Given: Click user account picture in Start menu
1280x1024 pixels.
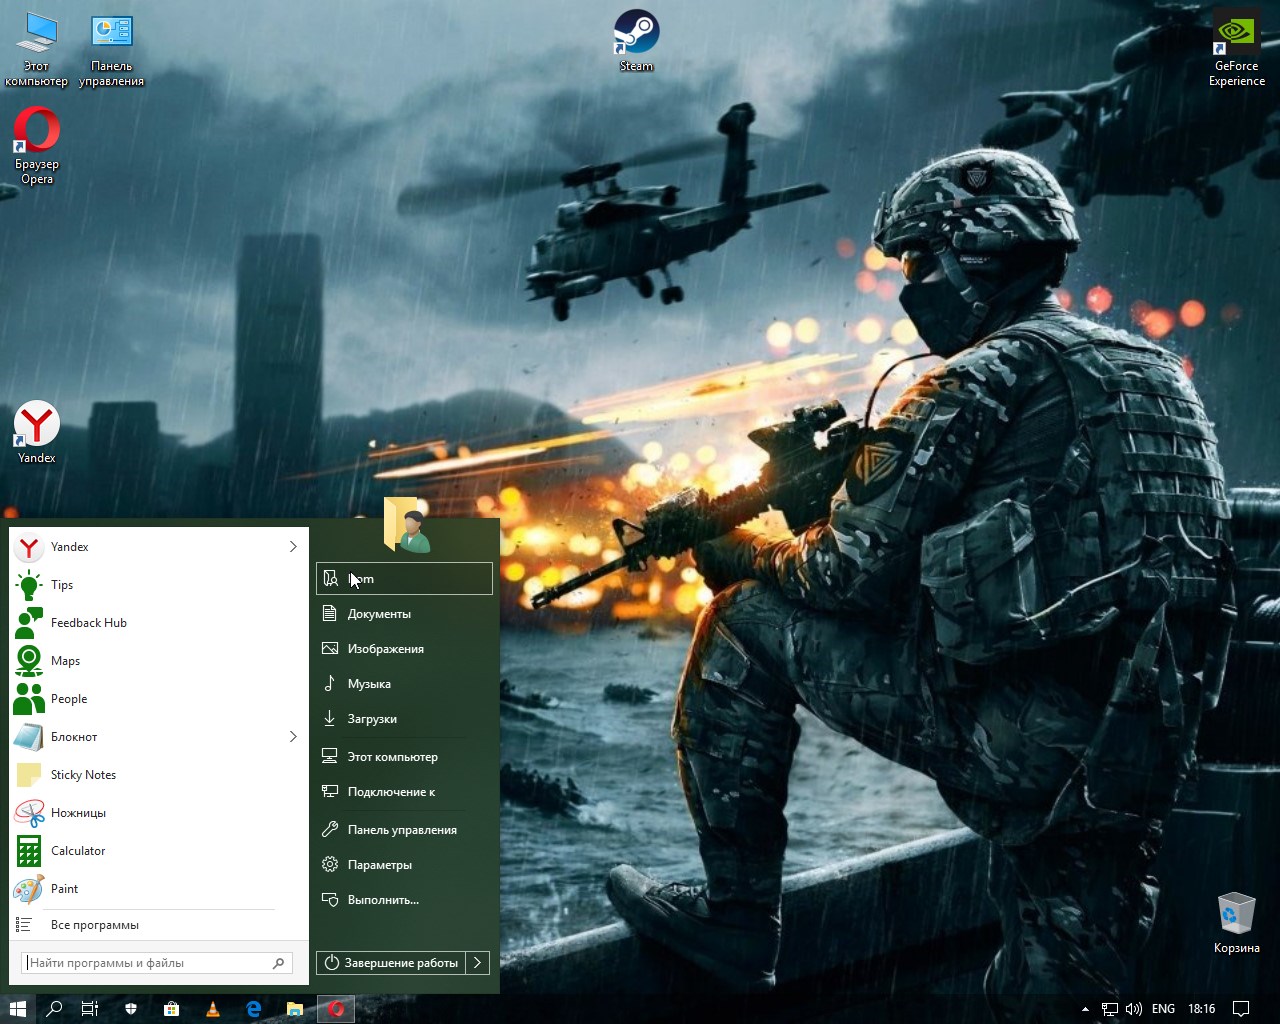Looking at the screenshot, I should click(x=407, y=524).
